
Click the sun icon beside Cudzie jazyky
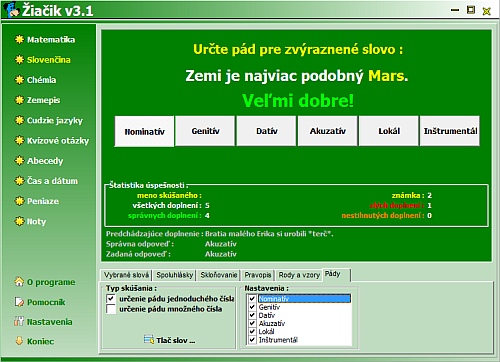pos(19,120)
